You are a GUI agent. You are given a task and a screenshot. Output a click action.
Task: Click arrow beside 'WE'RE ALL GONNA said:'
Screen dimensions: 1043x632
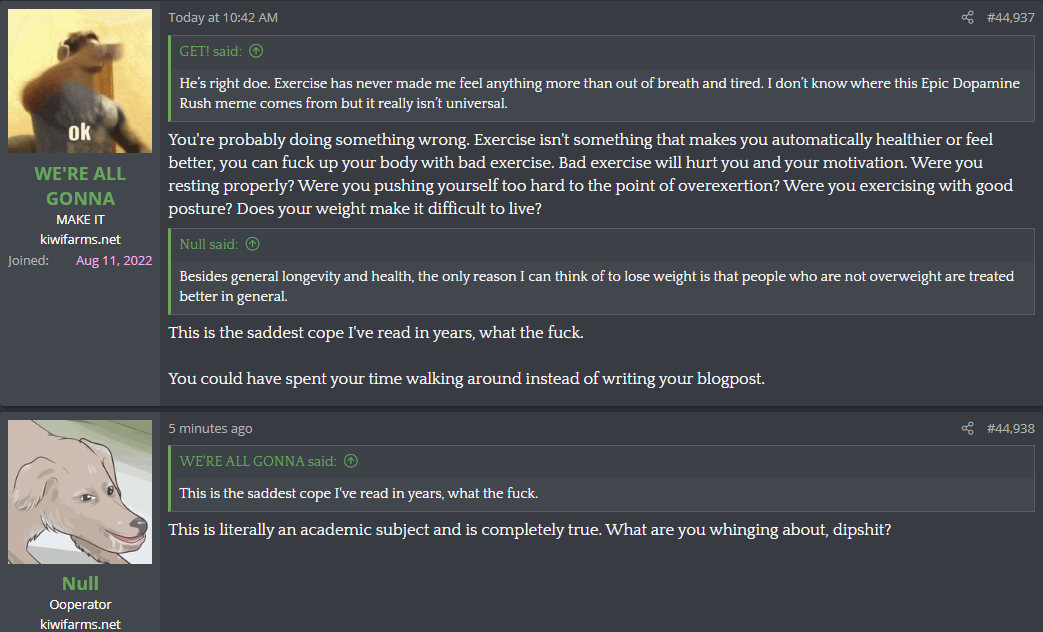(350, 461)
